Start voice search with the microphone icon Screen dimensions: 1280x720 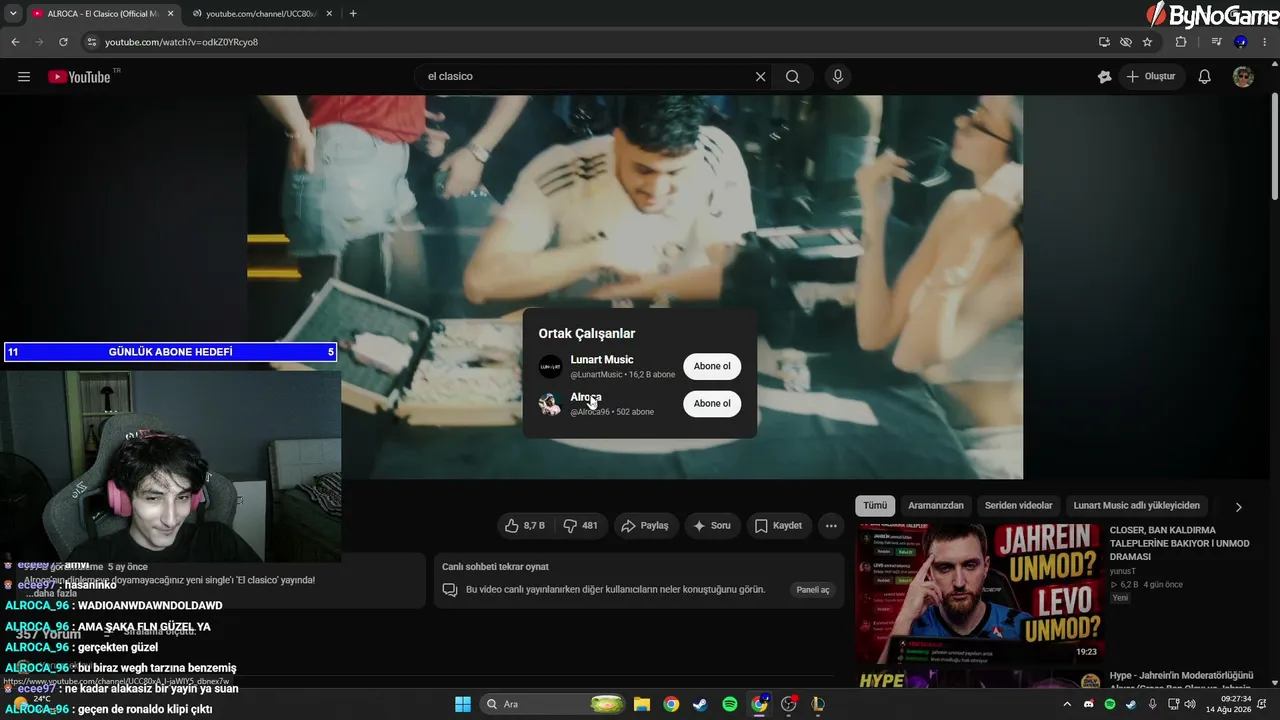click(838, 77)
